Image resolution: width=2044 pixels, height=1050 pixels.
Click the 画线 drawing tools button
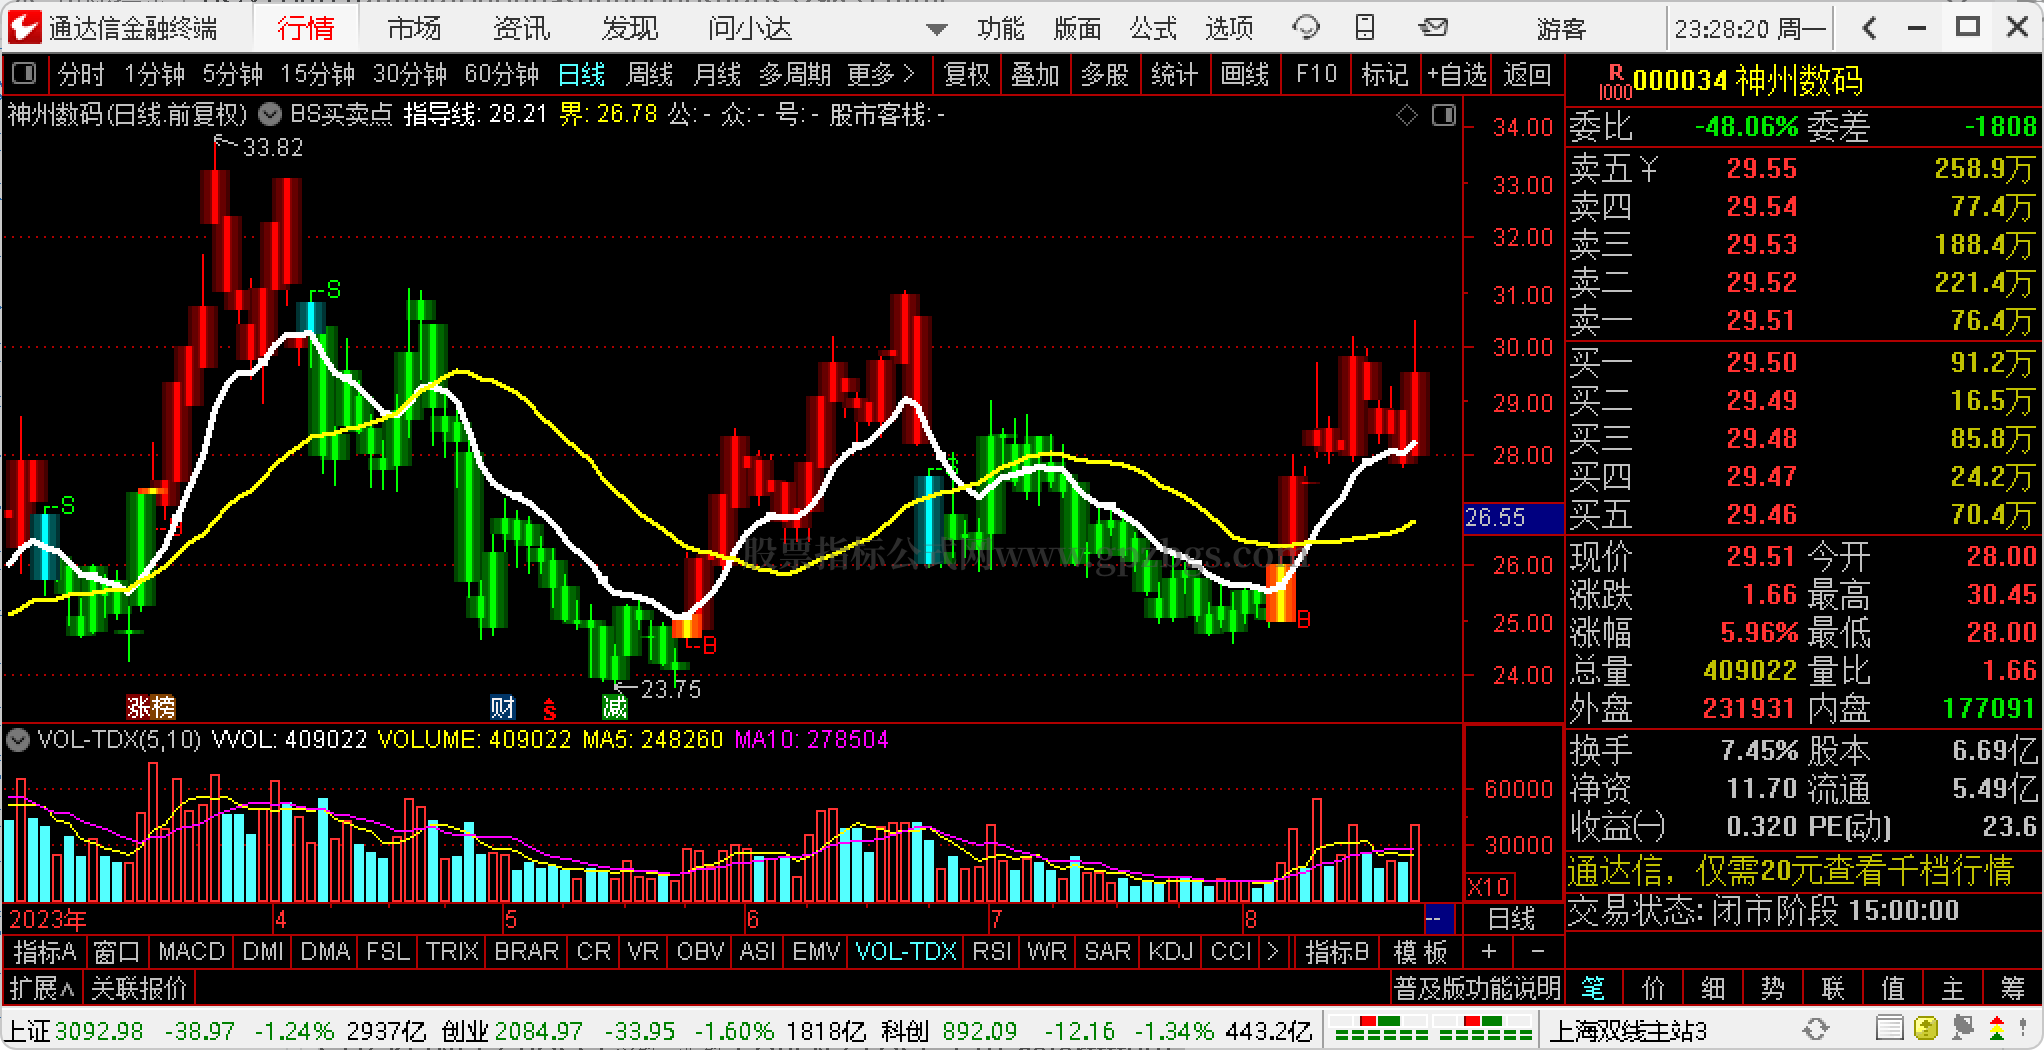click(1245, 75)
